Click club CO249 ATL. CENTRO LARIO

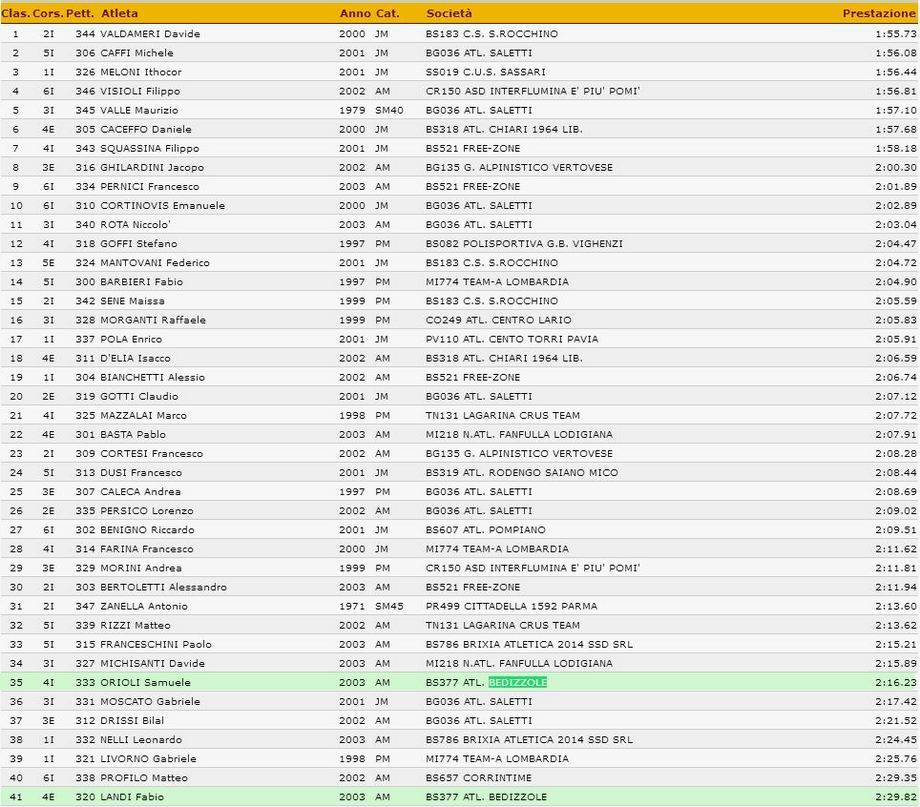498,320
